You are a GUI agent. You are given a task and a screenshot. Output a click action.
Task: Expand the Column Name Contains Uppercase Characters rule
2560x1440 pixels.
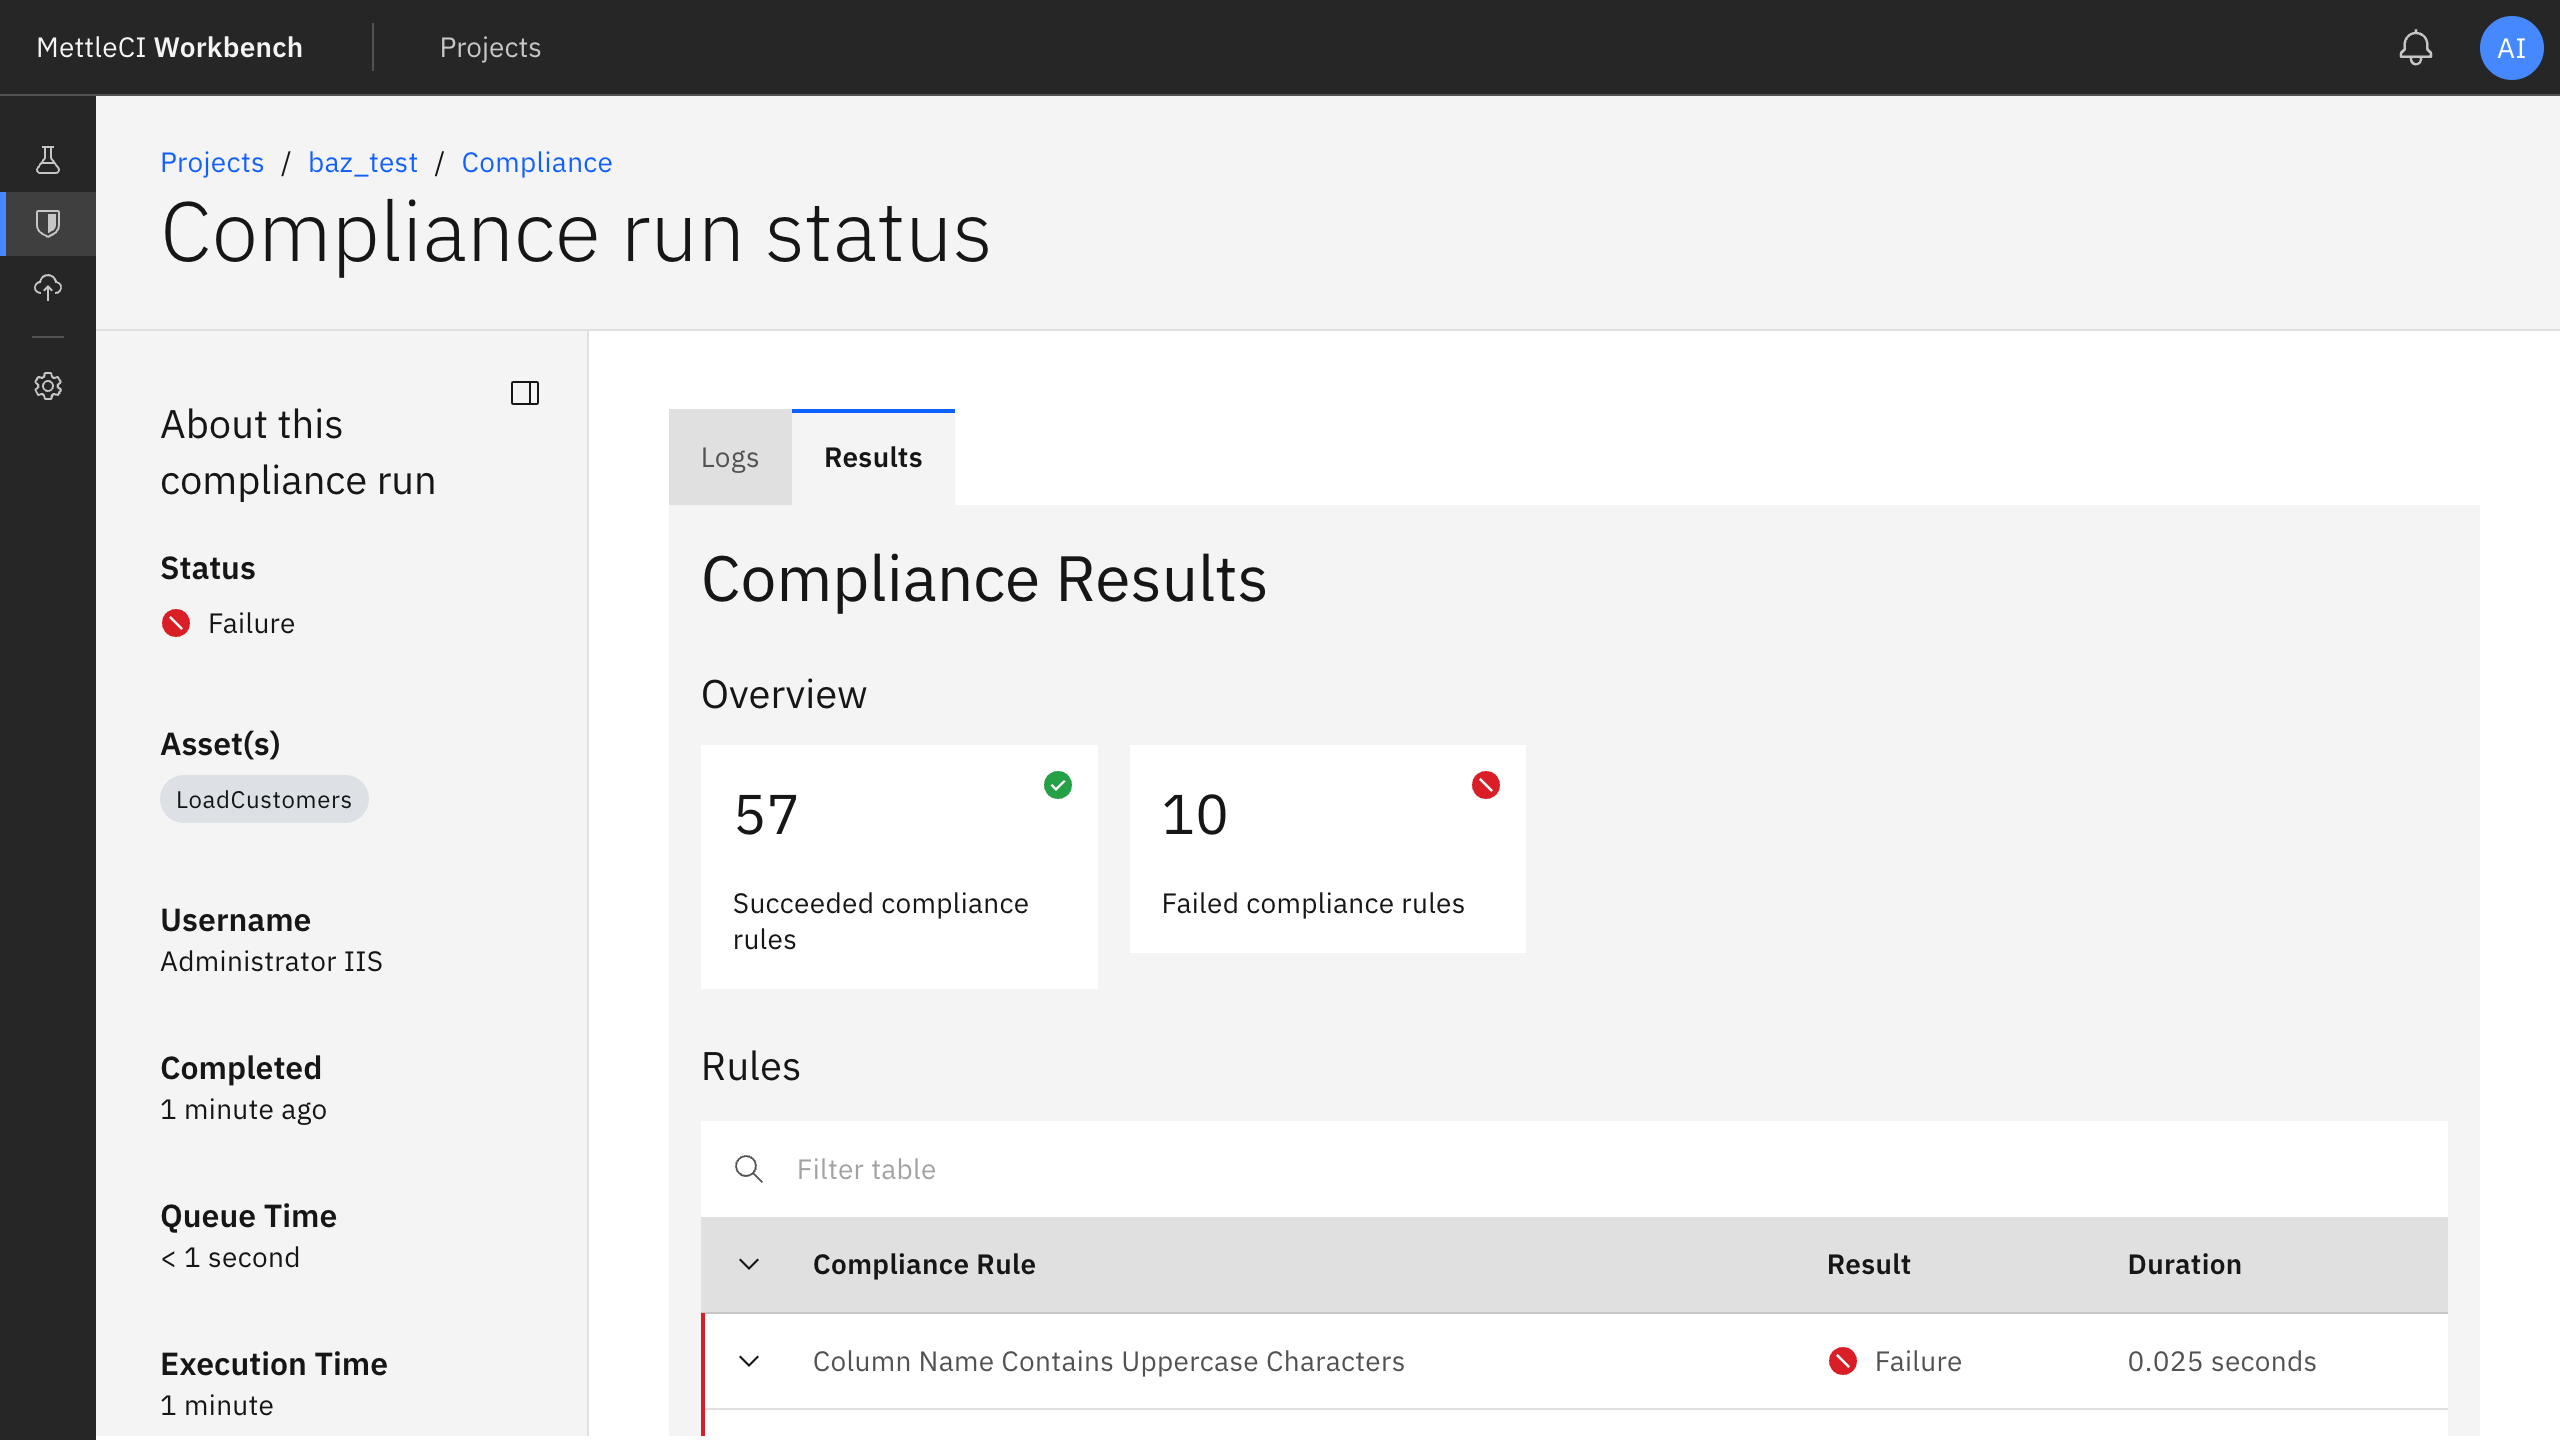click(750, 1361)
